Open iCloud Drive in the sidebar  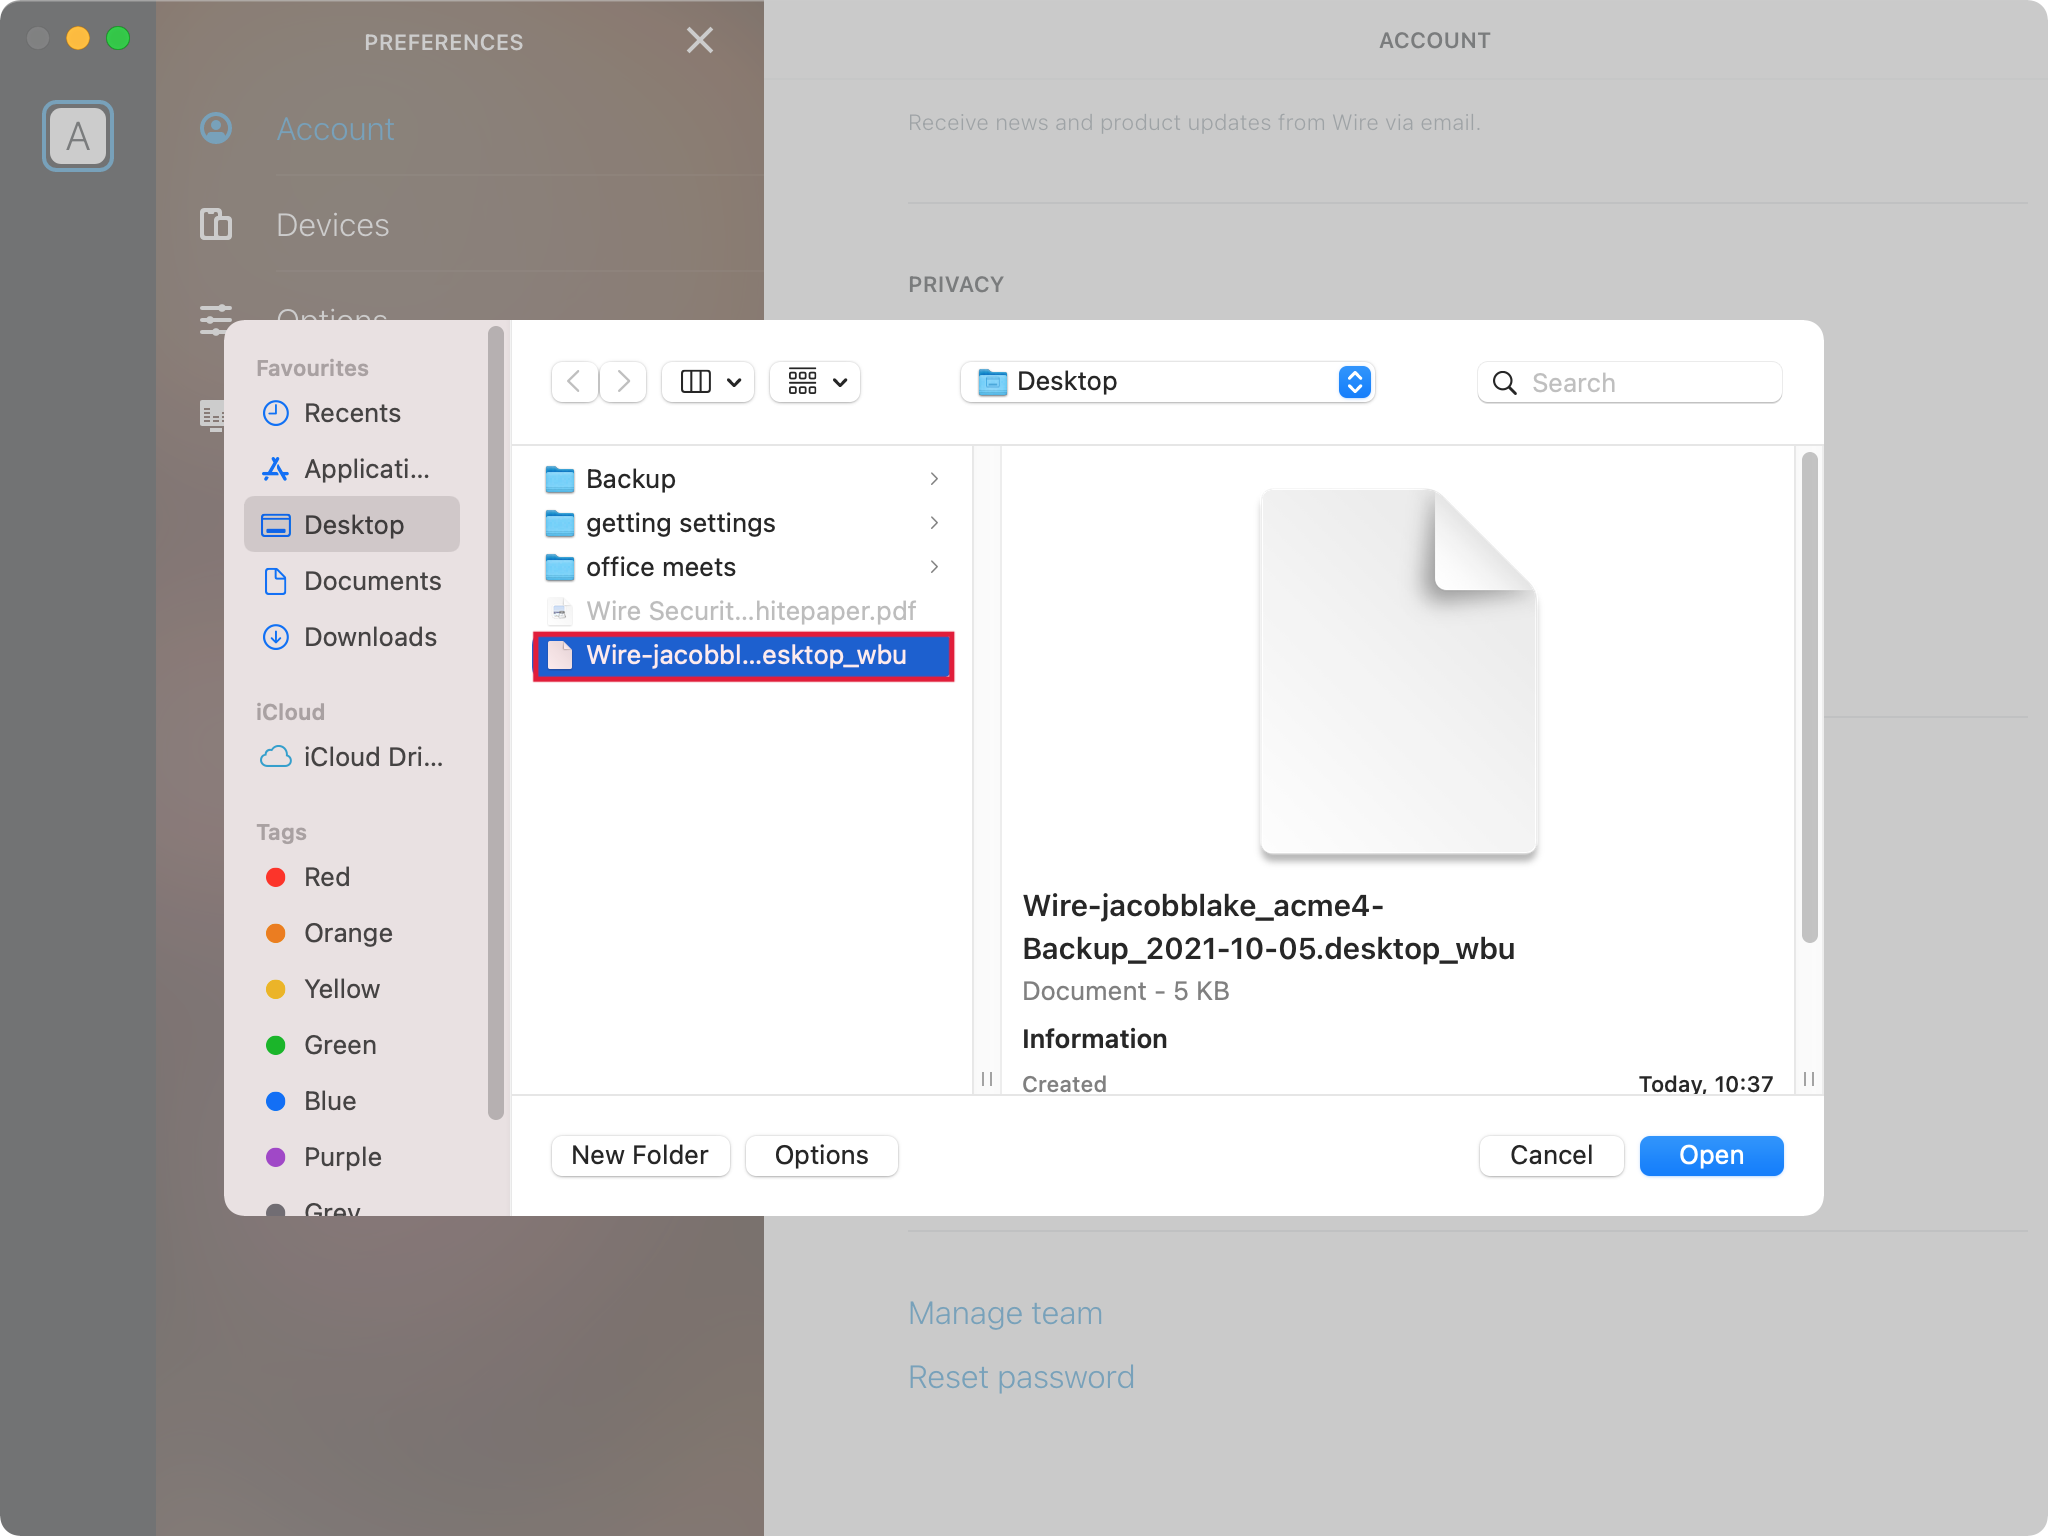point(352,757)
